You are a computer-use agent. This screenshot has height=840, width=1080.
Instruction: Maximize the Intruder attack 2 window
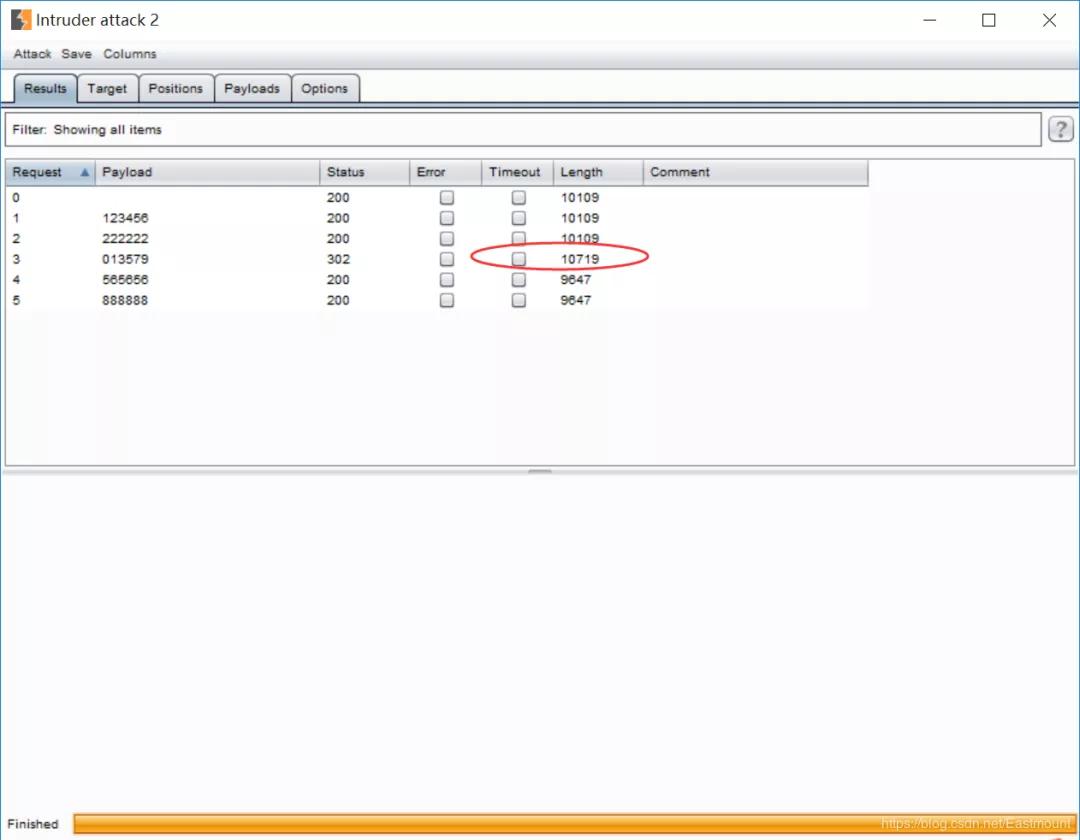coord(988,20)
